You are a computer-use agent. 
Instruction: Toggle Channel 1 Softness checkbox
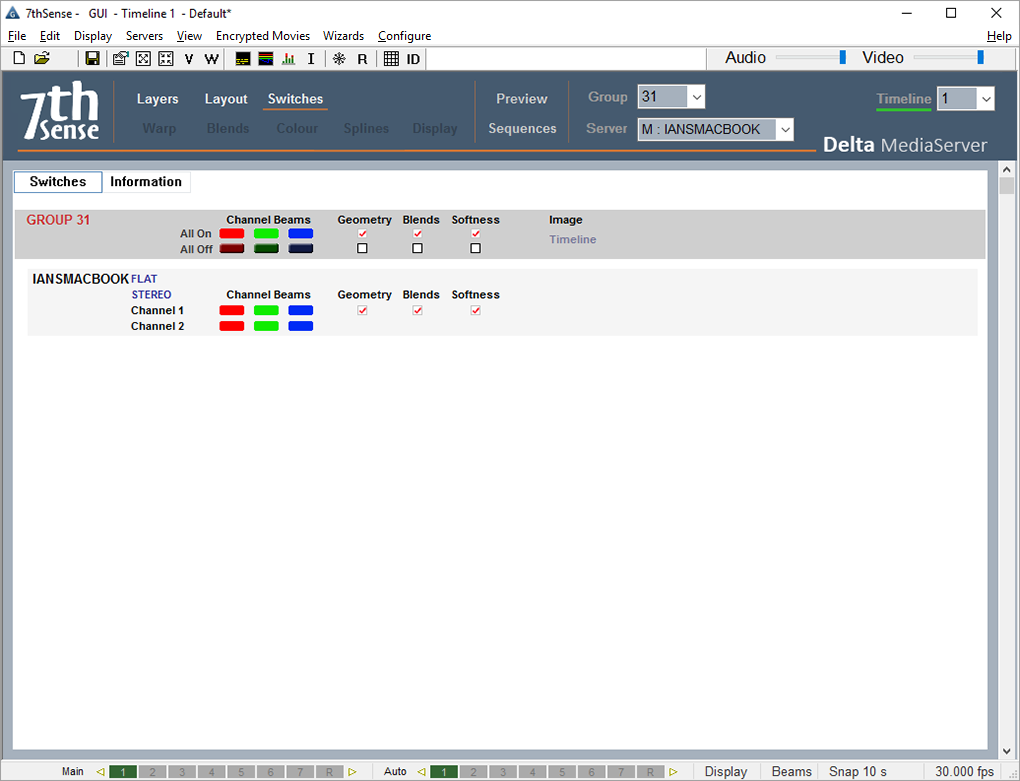click(x=476, y=310)
